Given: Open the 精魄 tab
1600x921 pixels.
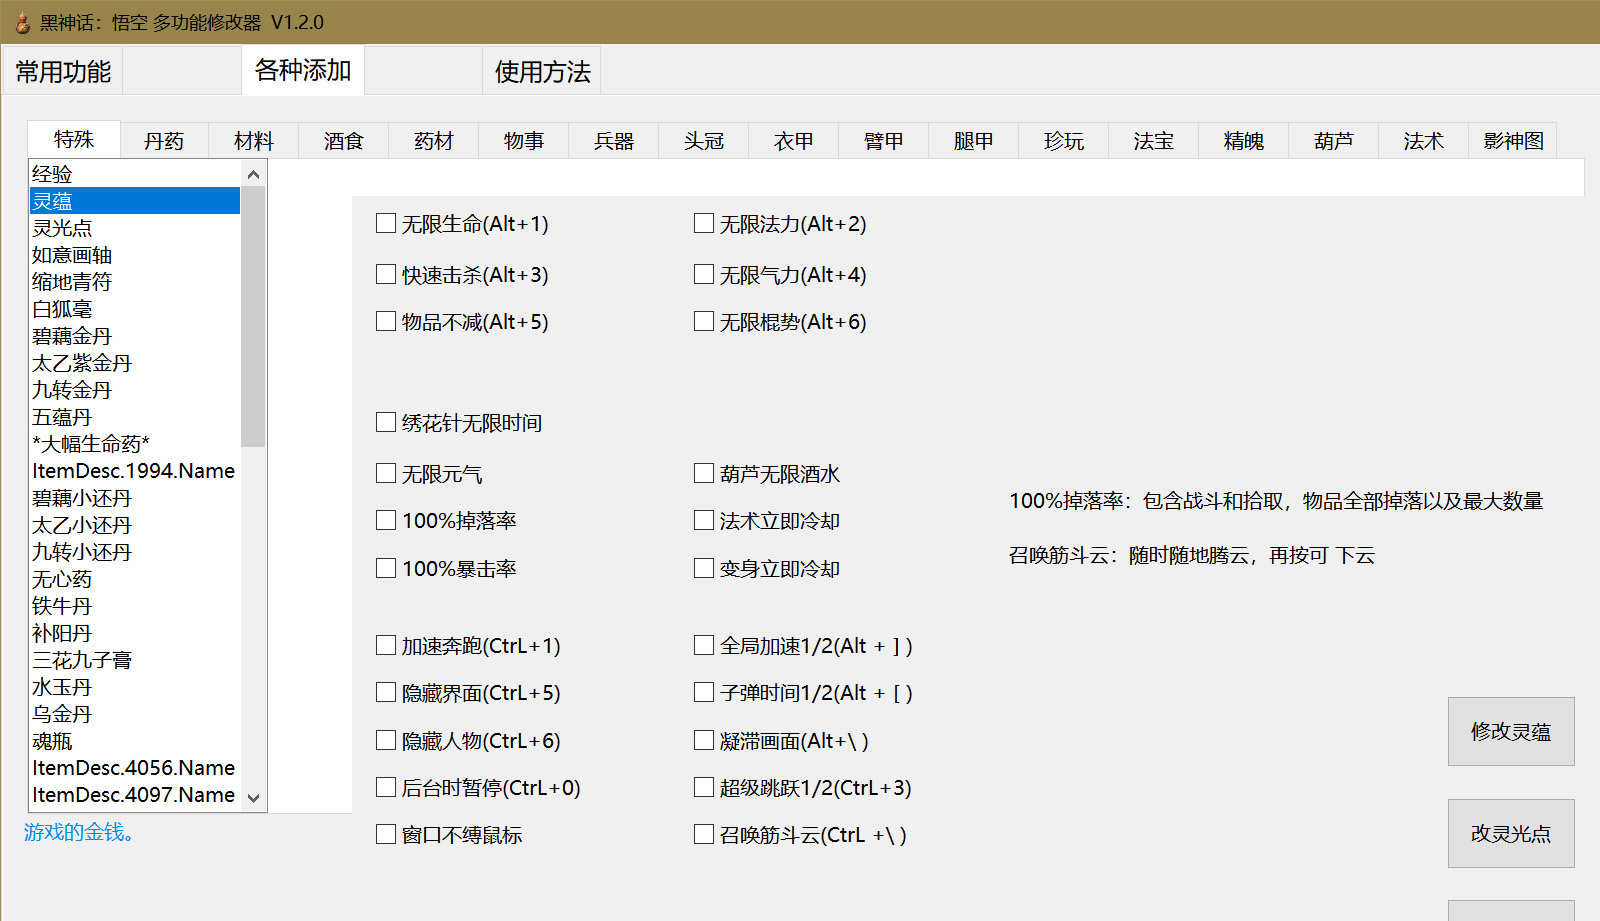Looking at the screenshot, I should [1244, 141].
